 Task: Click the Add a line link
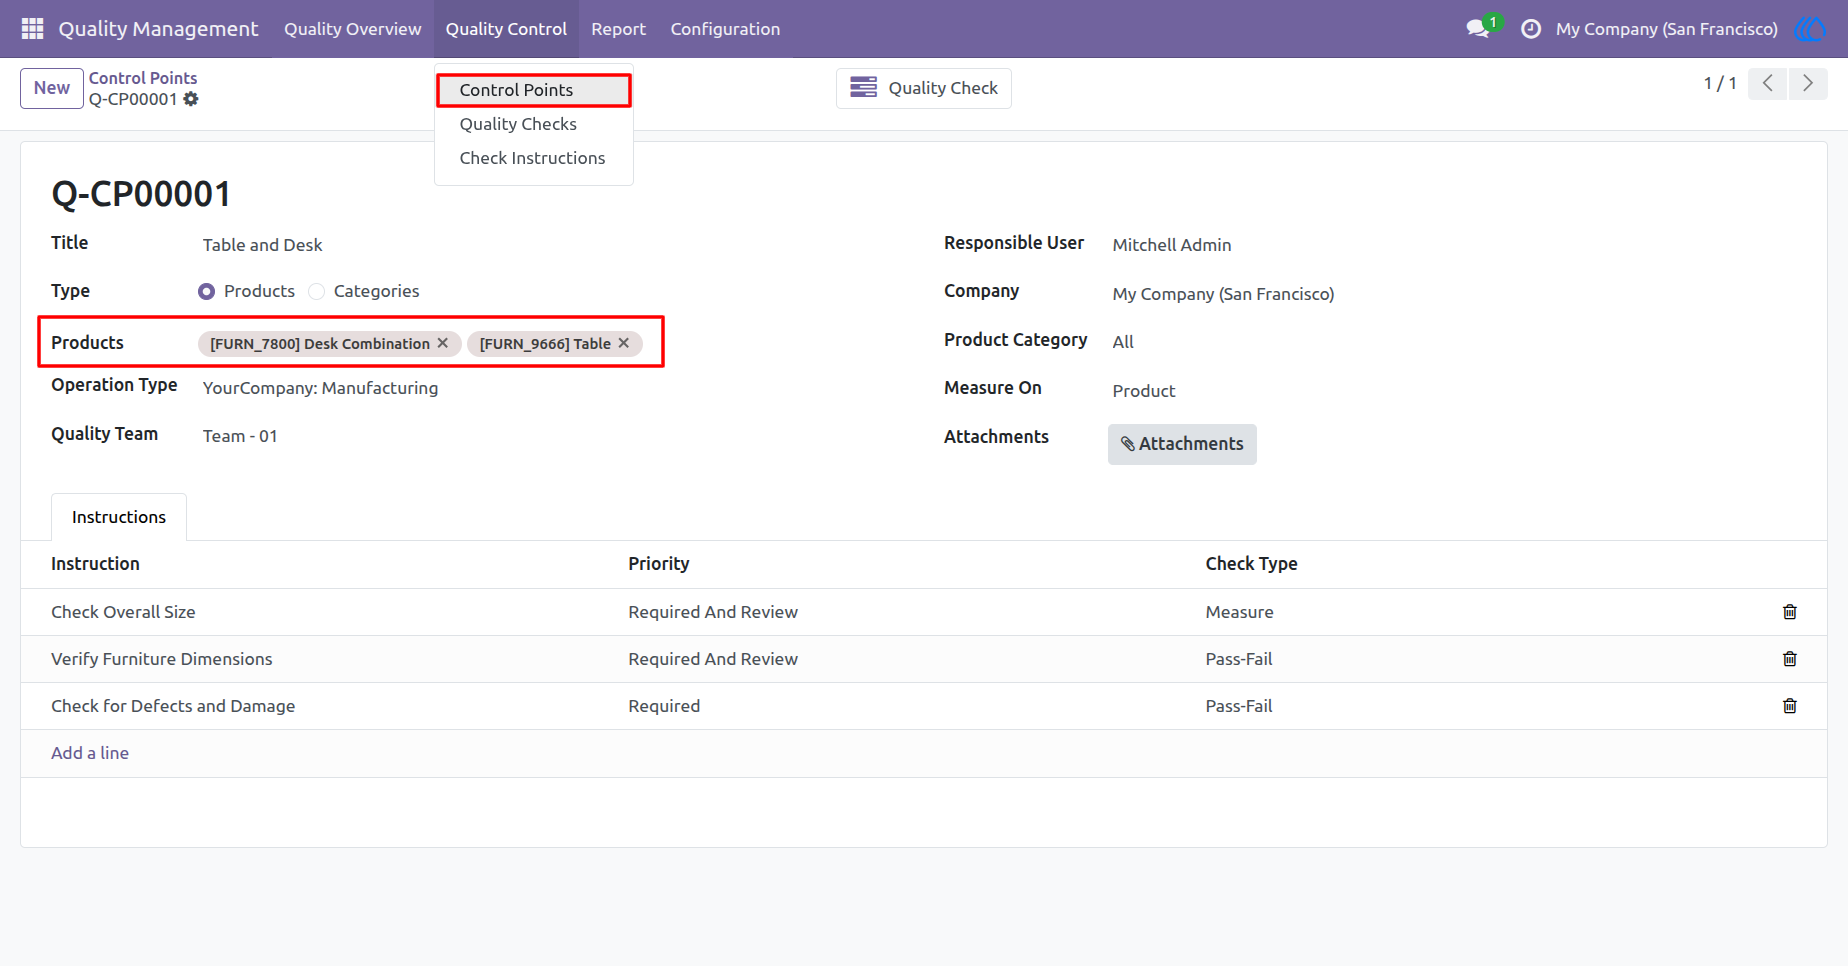90,753
